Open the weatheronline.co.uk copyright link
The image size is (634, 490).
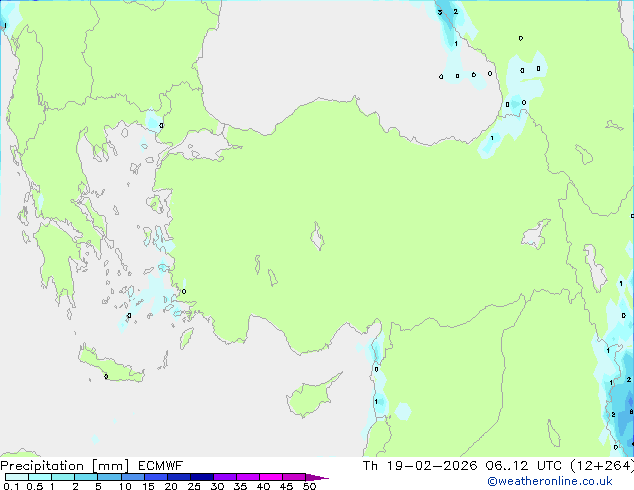point(550,481)
